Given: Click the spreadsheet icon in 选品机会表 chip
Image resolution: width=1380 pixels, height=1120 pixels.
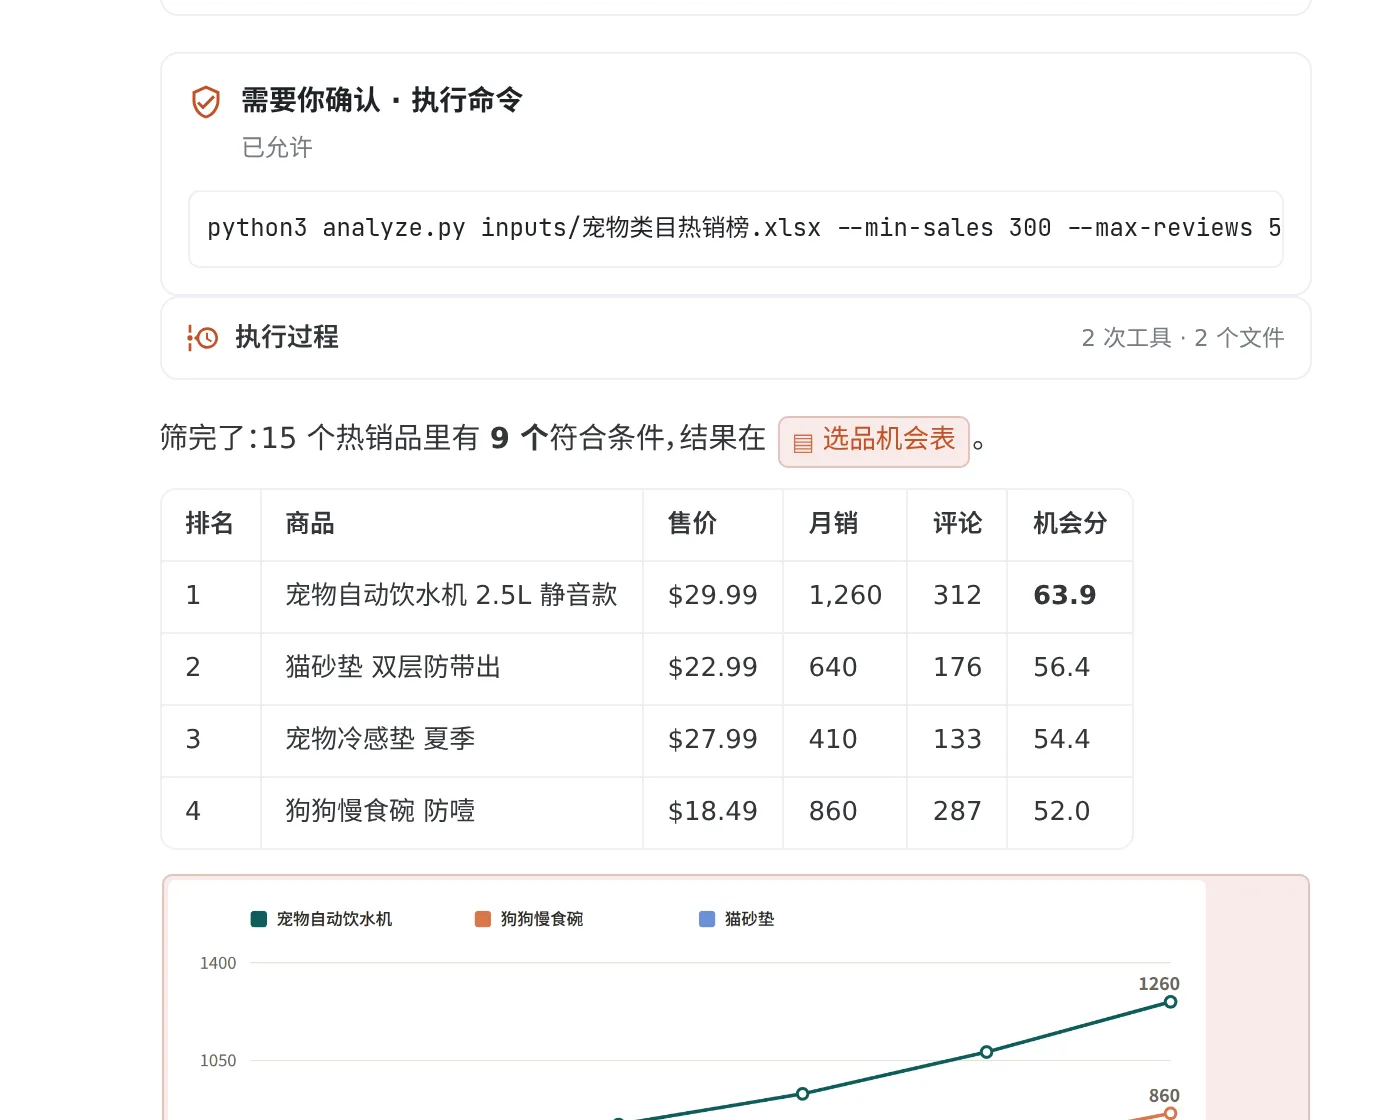Looking at the screenshot, I should pyautogui.click(x=802, y=443).
